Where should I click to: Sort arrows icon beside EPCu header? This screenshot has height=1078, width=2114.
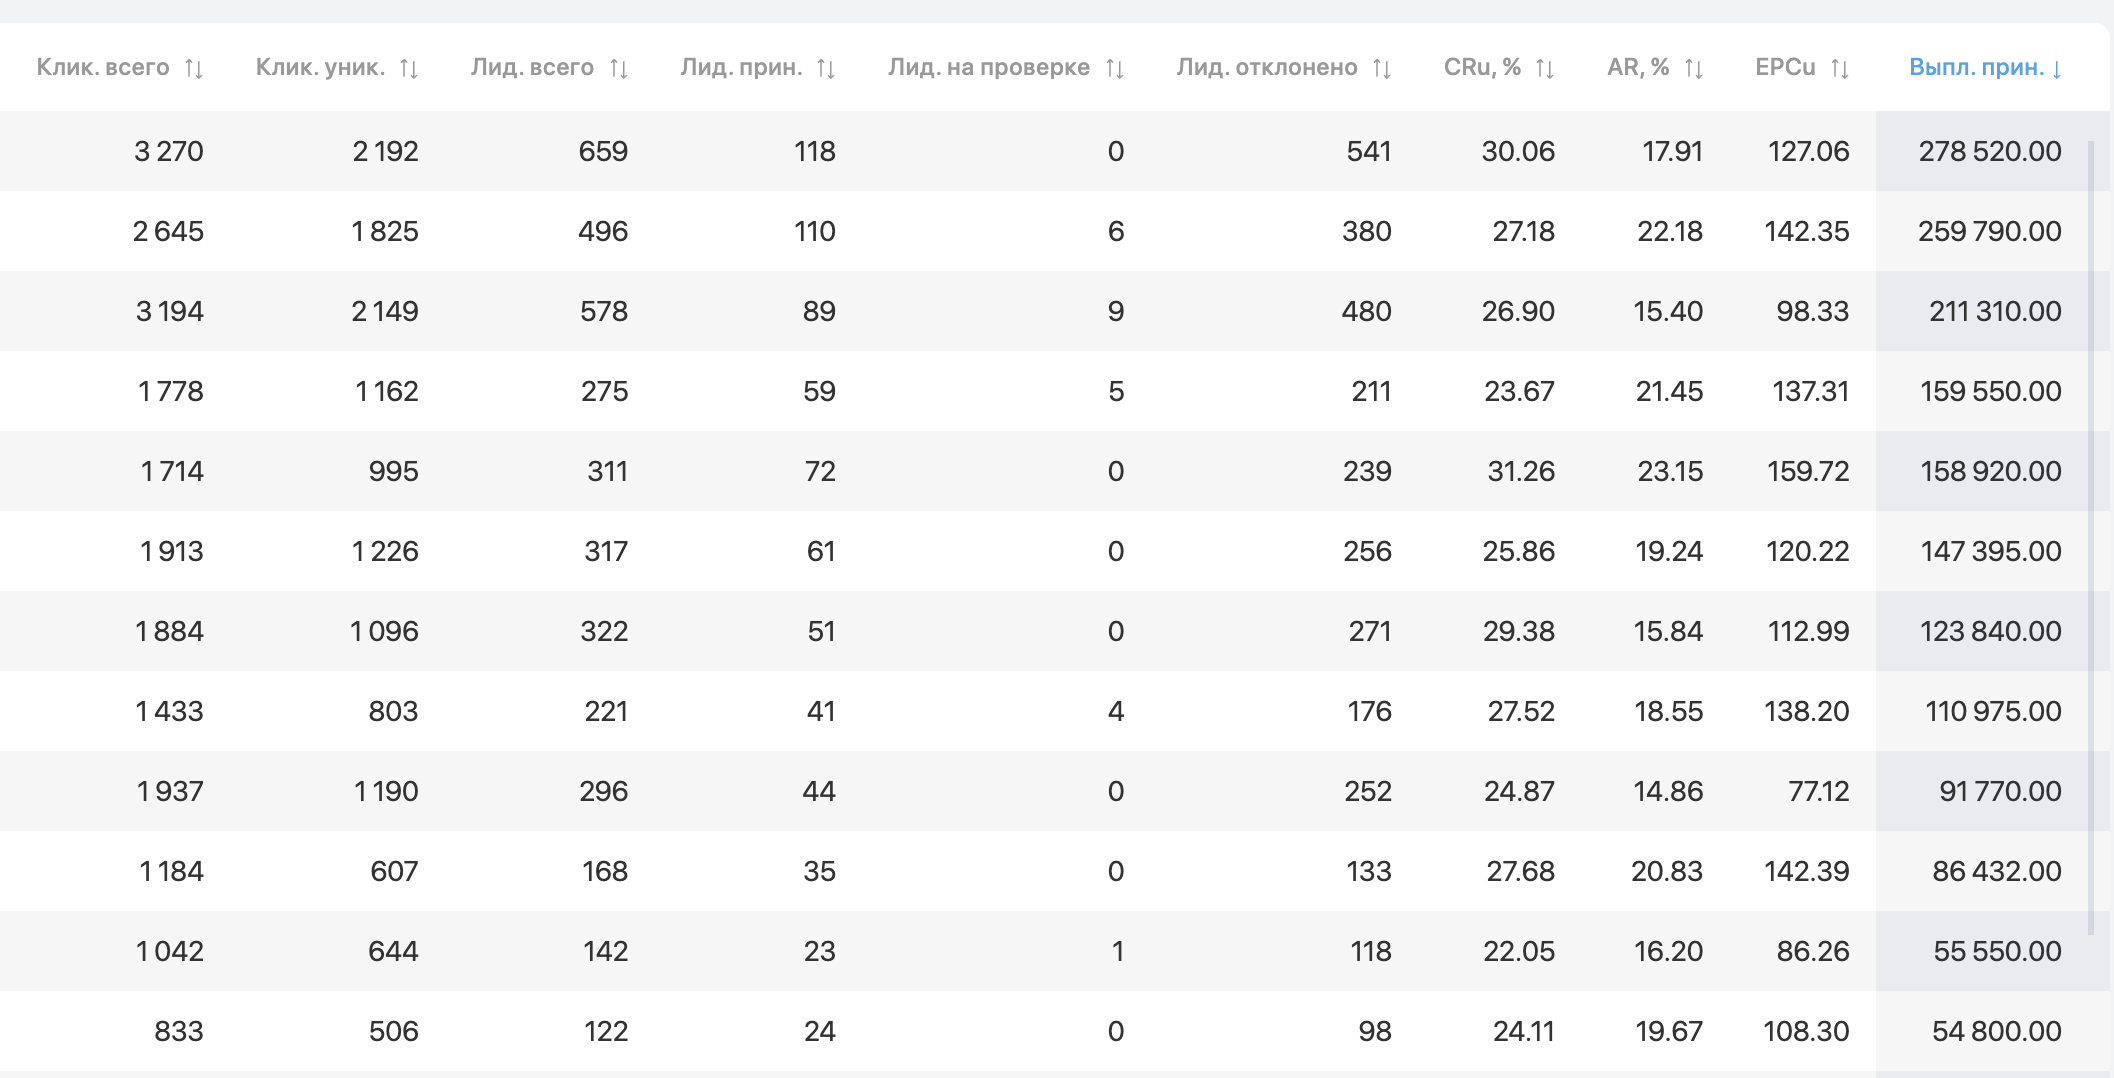1840,68
